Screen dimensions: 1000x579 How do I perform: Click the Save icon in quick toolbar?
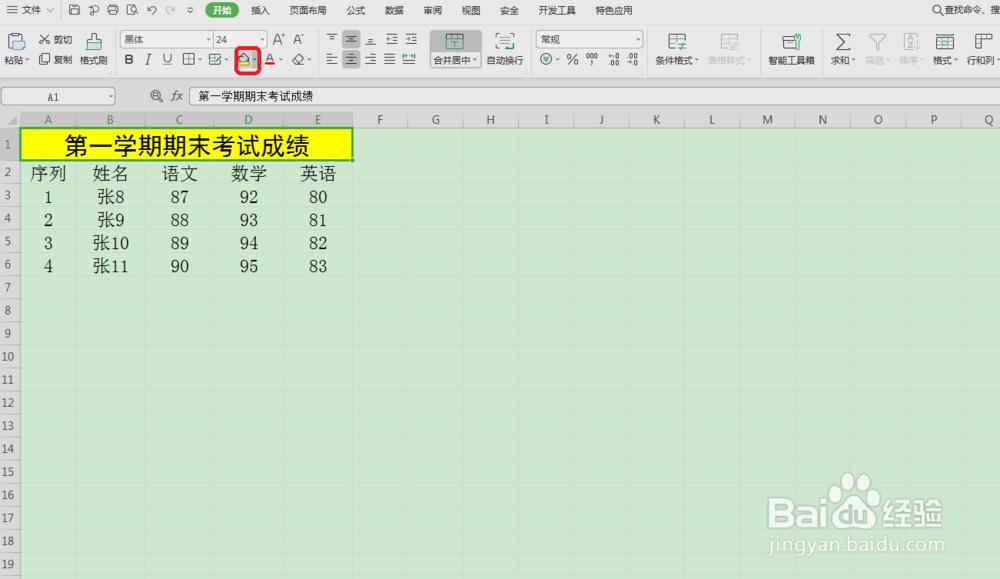coord(75,10)
